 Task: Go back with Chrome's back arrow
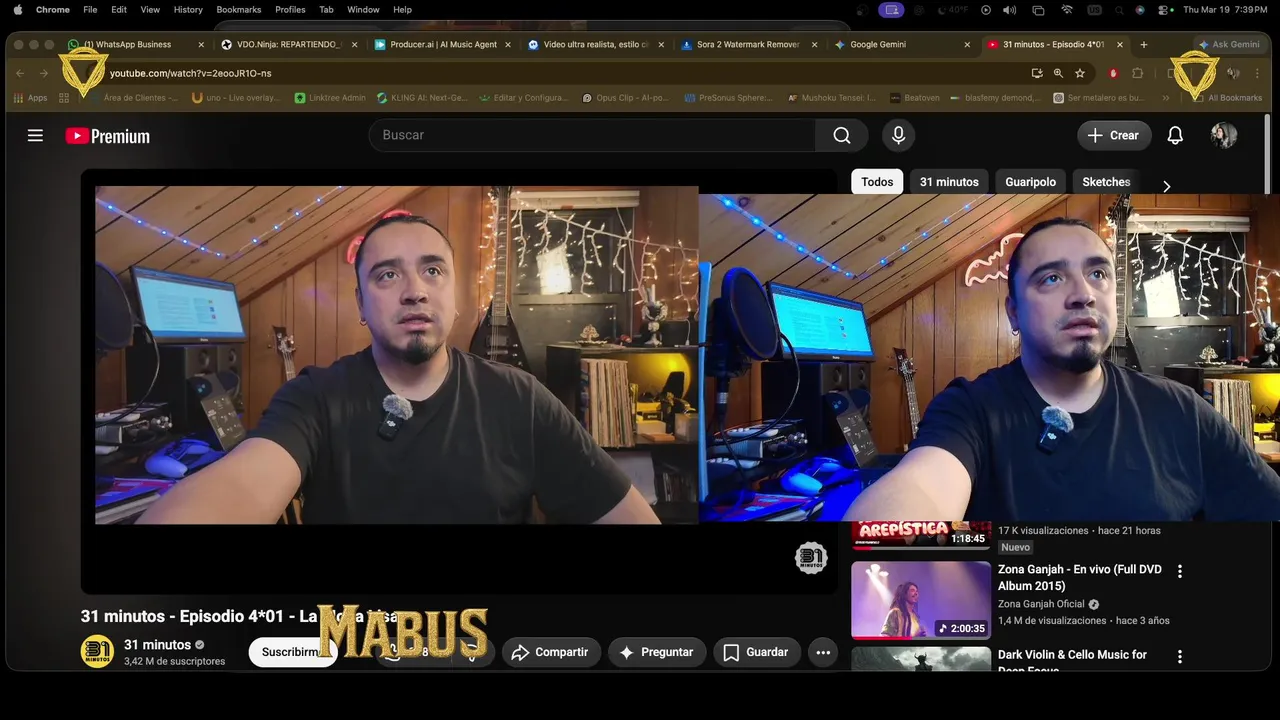[20, 73]
